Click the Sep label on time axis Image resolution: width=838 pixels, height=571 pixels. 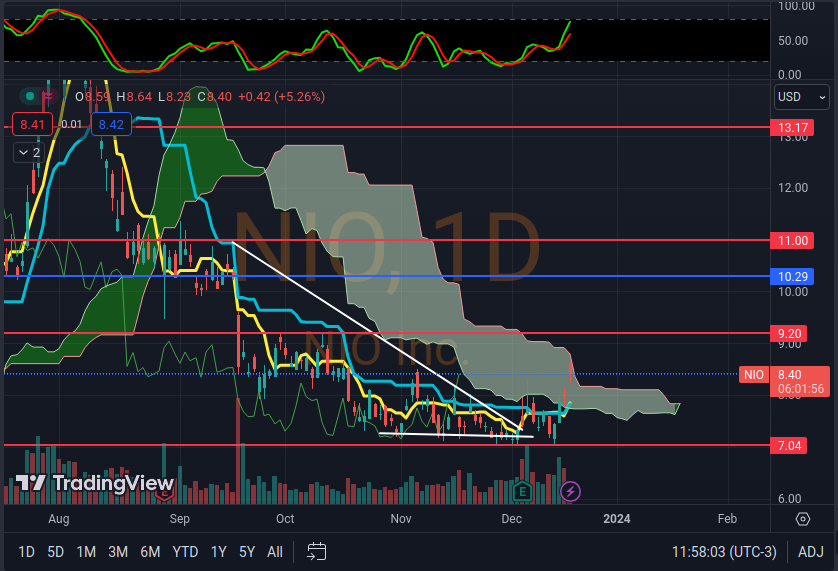(180, 519)
